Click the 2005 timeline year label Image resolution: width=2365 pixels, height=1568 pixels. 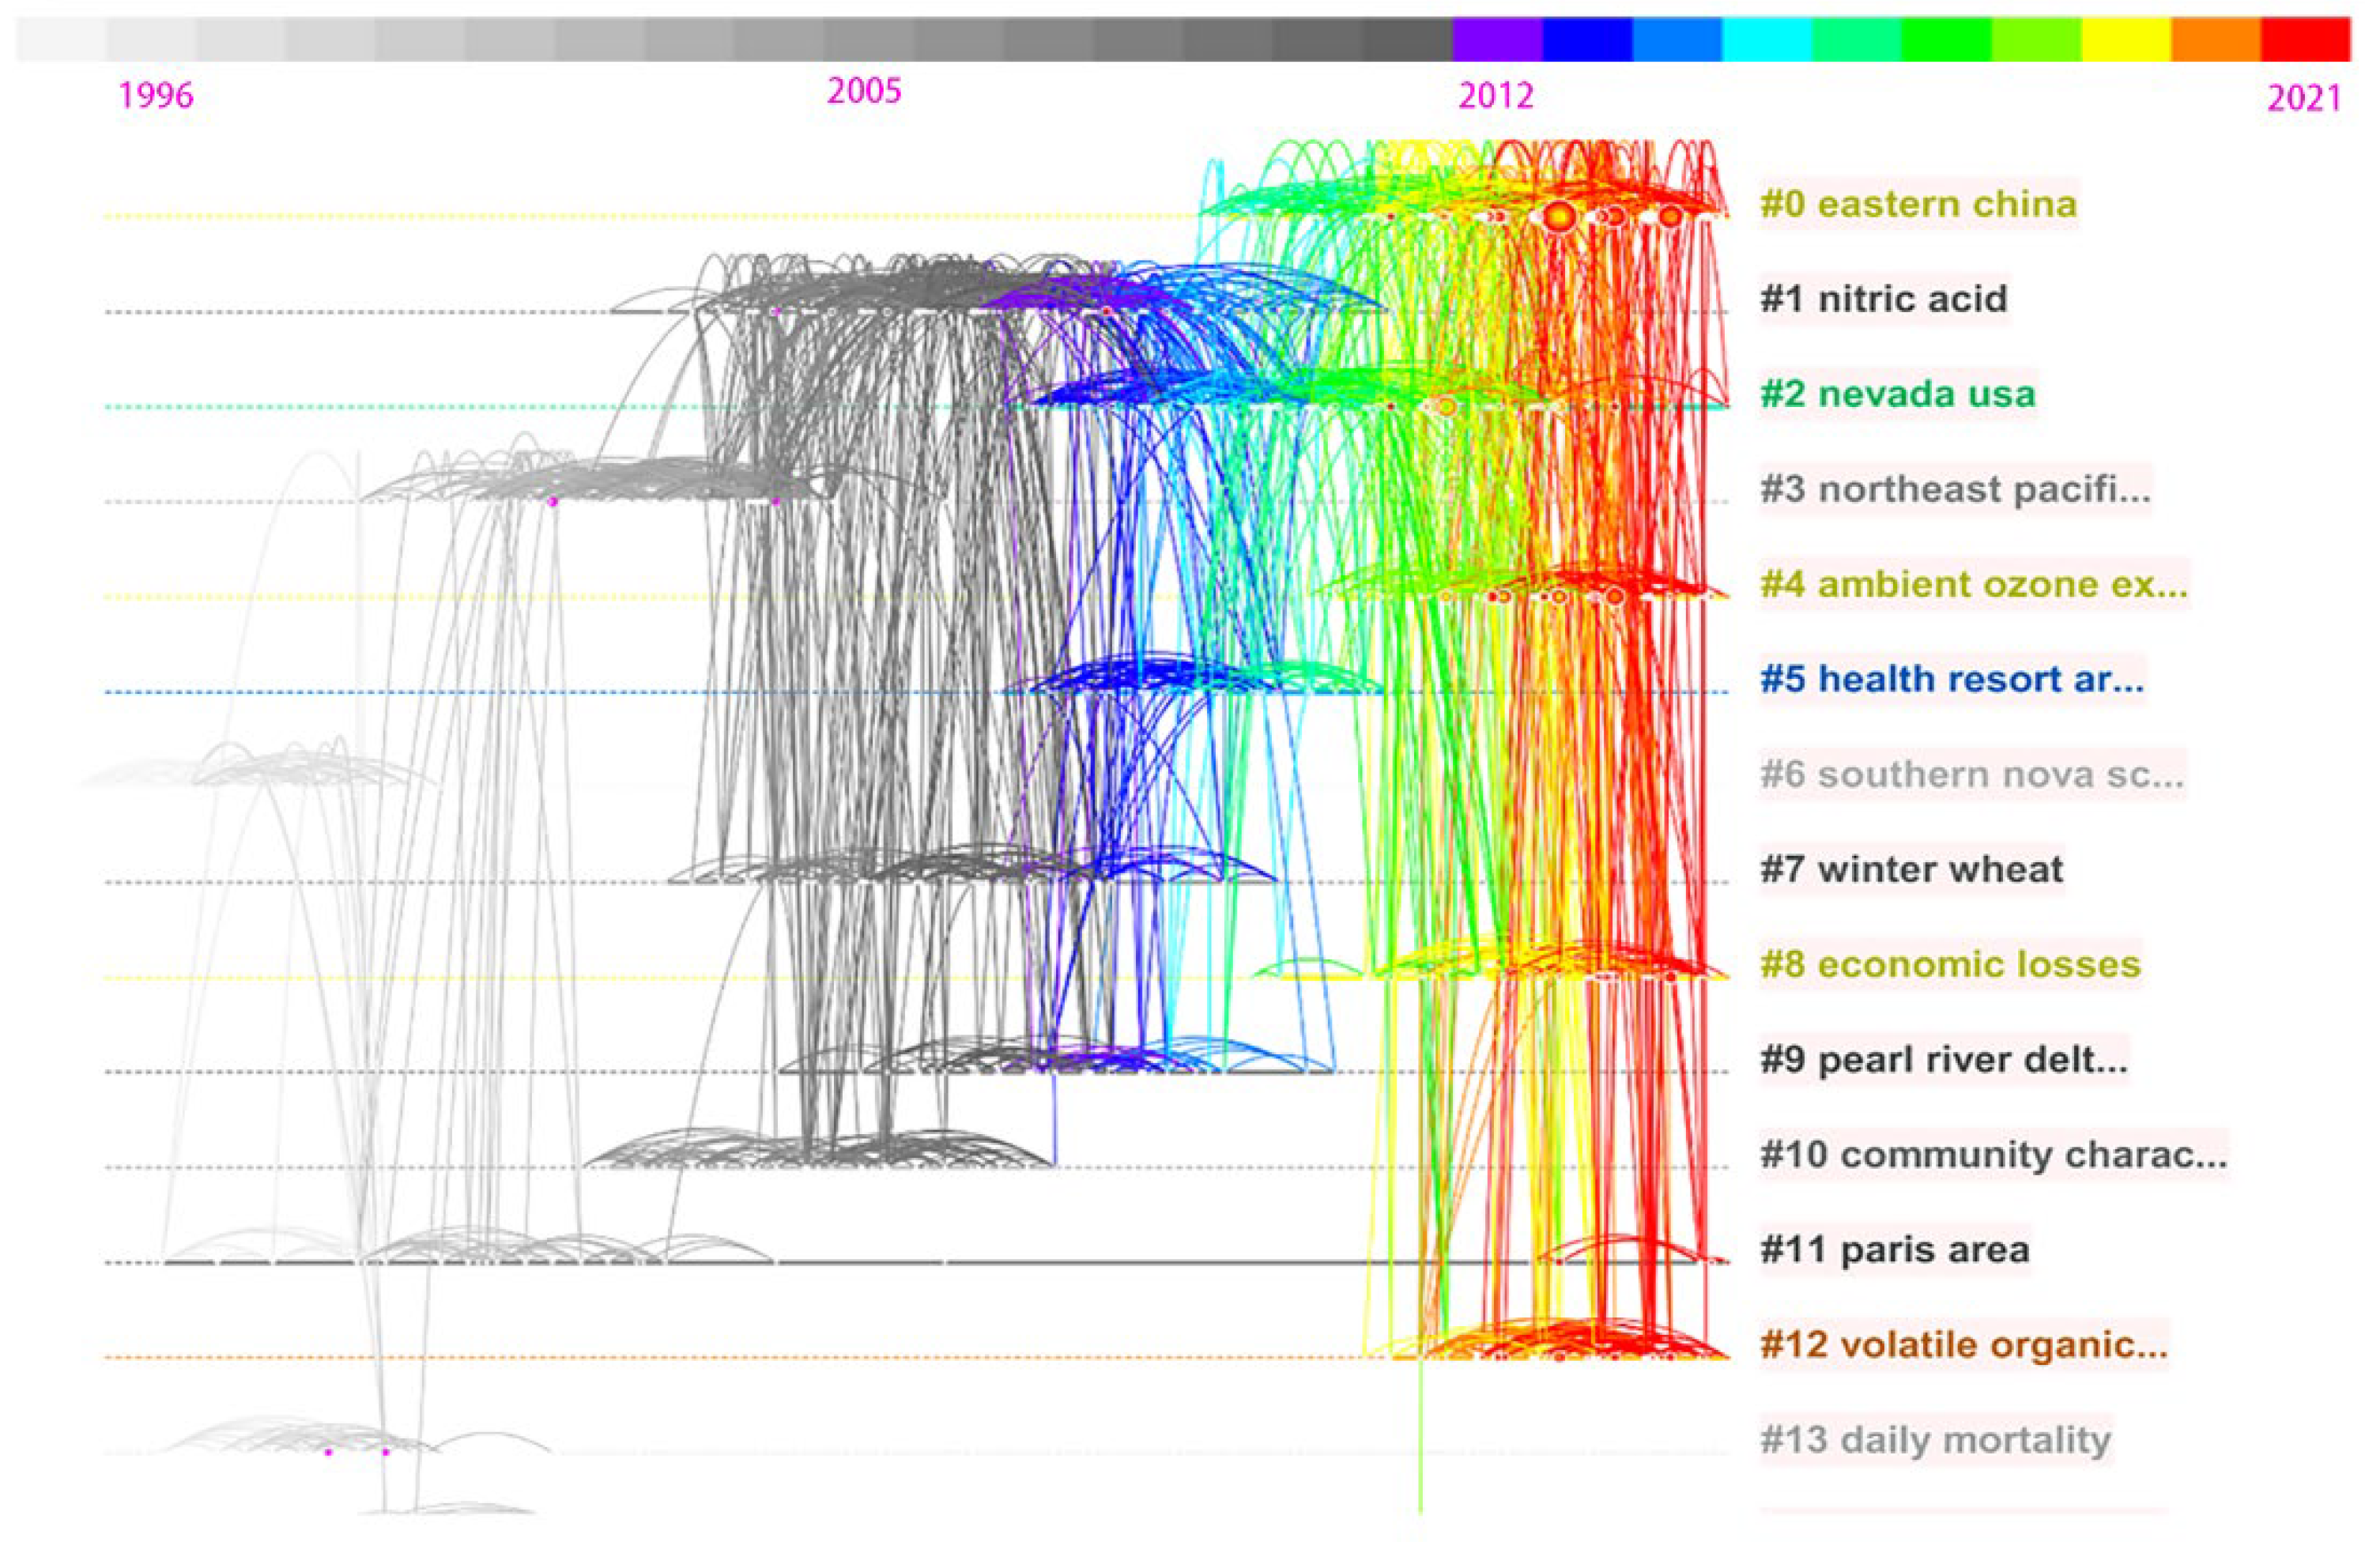tap(864, 92)
